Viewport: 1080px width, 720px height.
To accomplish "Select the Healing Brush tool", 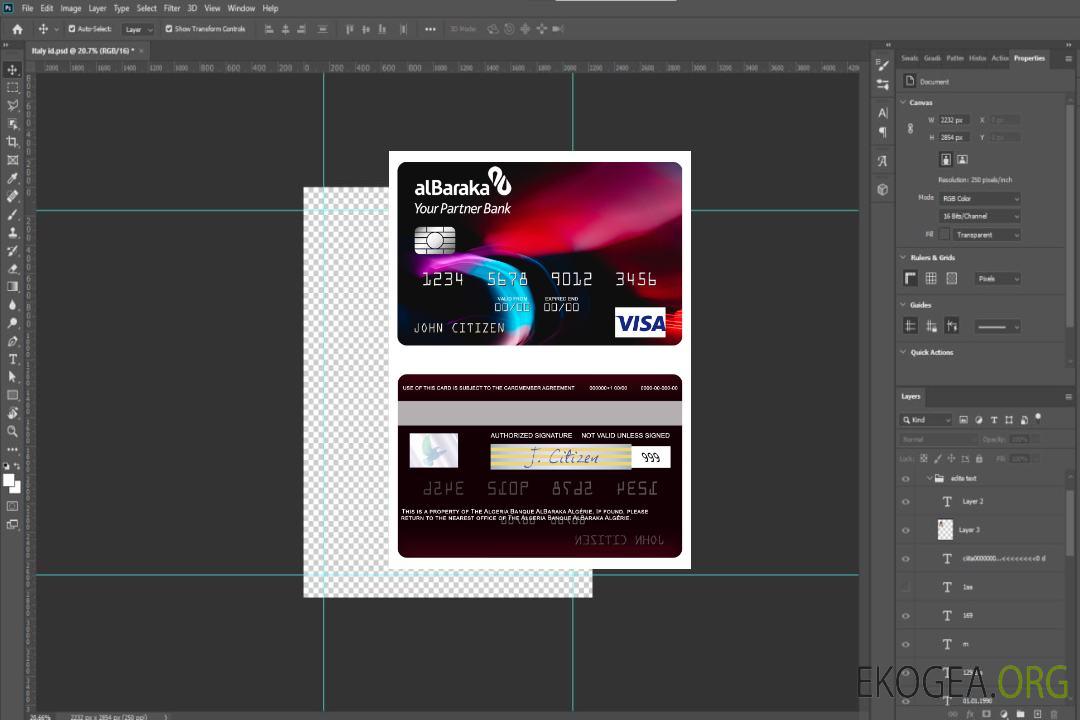I will 12,196.
